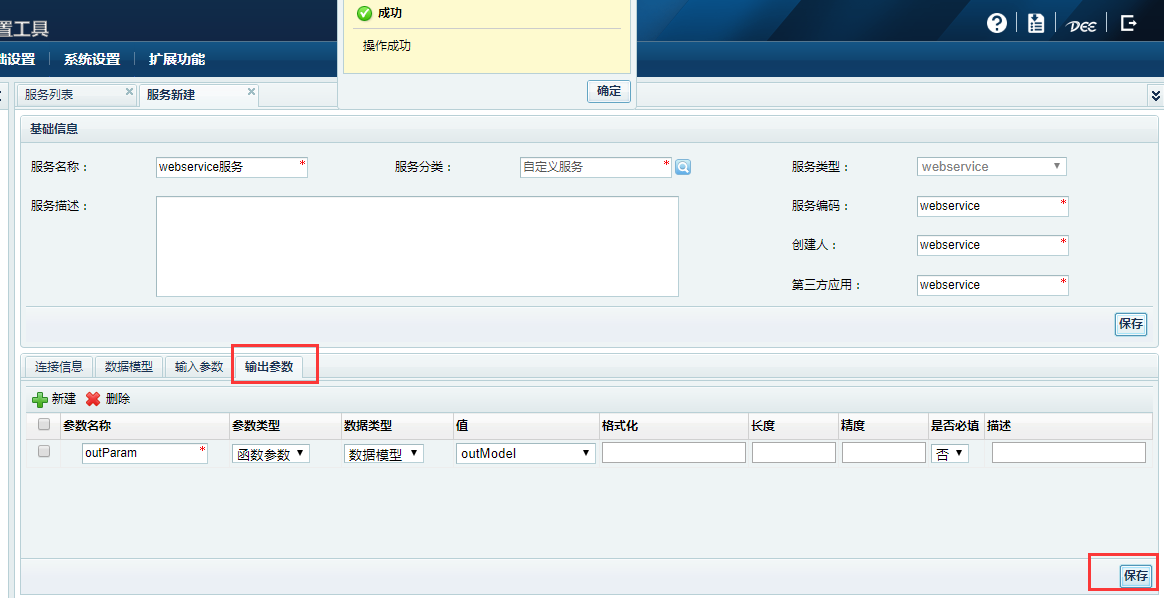Click the DEE logo icon

1081,24
